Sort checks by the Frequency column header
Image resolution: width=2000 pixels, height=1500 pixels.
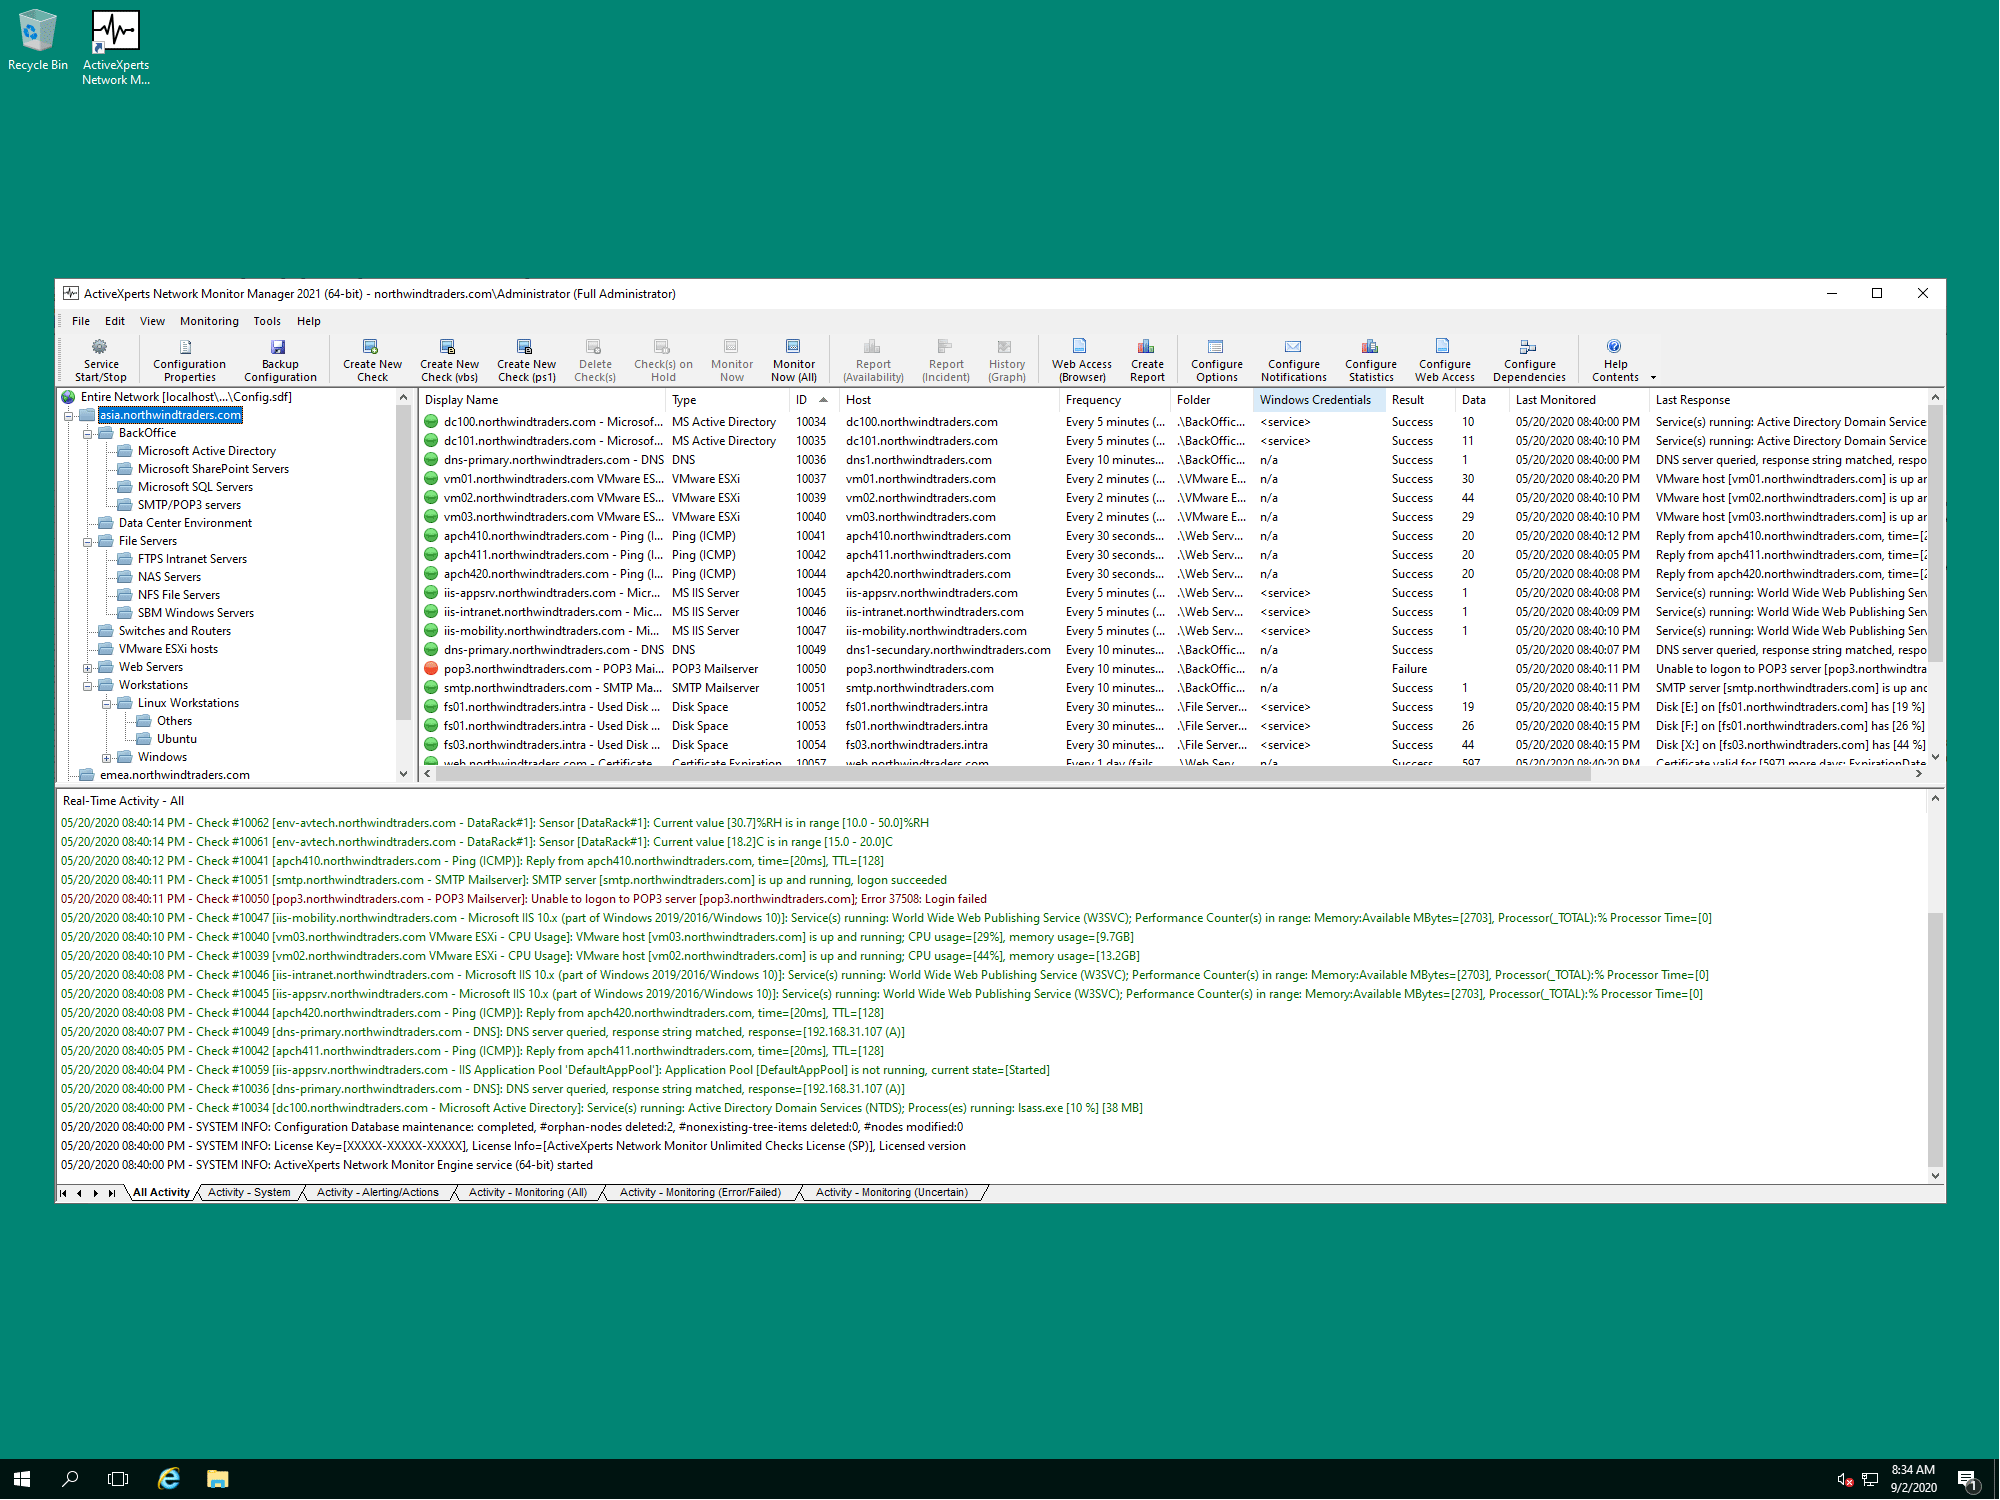(x=1115, y=400)
